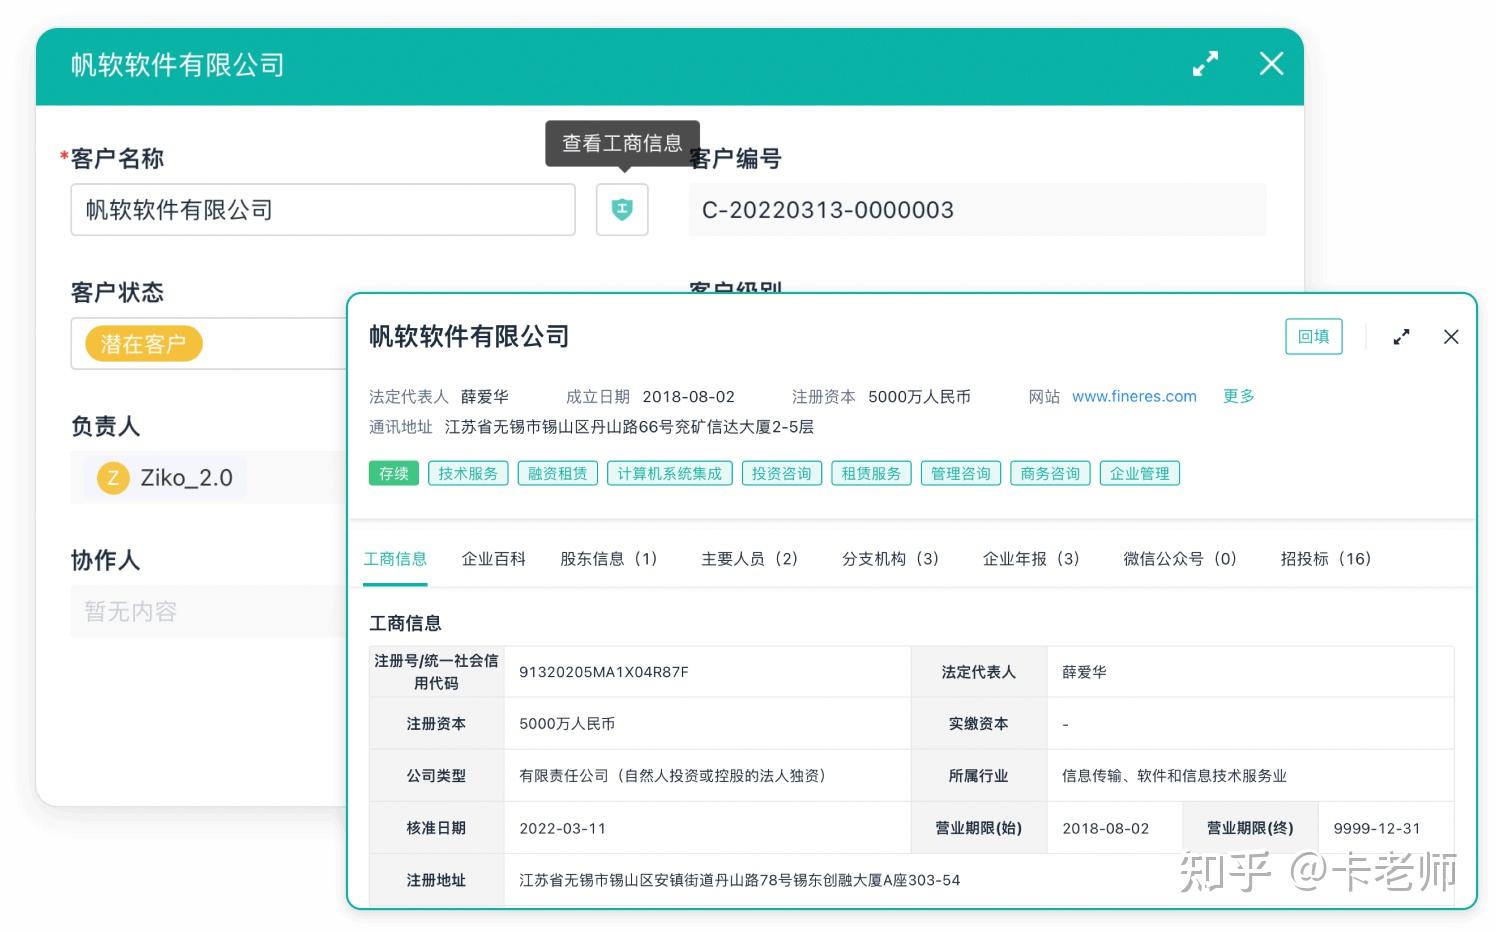Click the 技术服务 tag
1496x932 pixels.
[468, 473]
